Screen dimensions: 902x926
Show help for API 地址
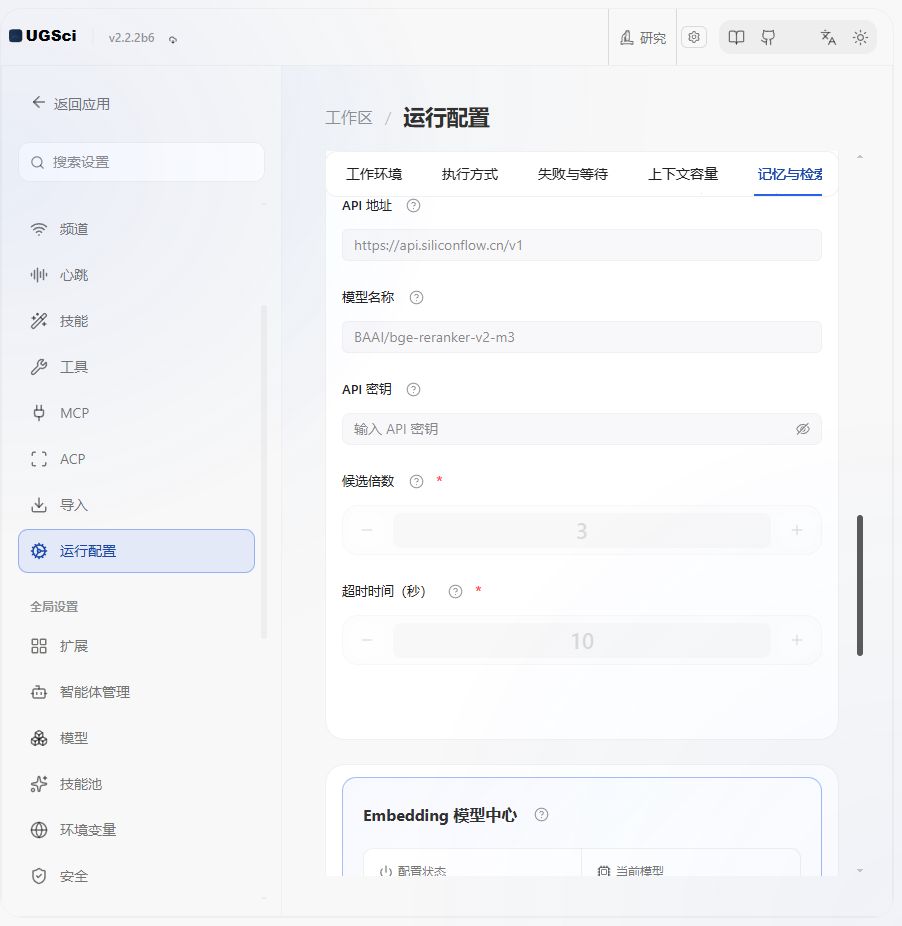point(413,206)
